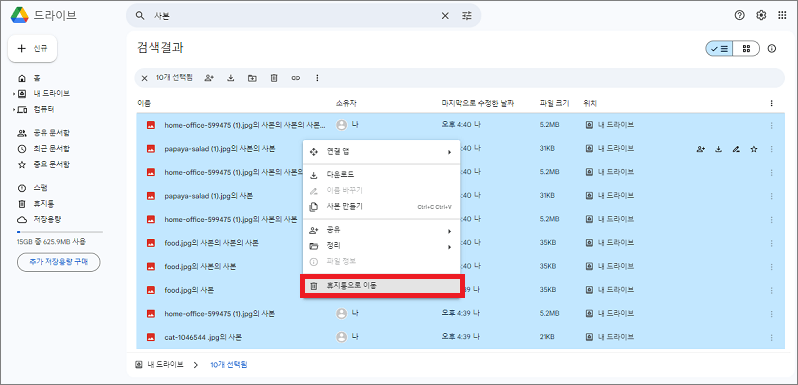Choose 다운로드 in the context menu
The height and width of the screenshot is (385, 798).
click(x=381, y=175)
